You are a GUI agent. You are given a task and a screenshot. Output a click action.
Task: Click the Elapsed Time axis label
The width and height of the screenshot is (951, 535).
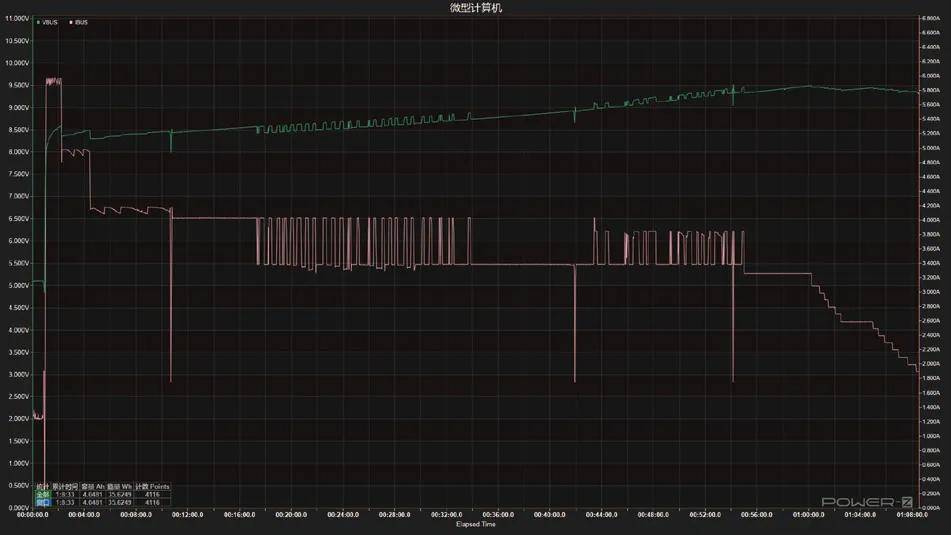pyautogui.click(x=476, y=524)
